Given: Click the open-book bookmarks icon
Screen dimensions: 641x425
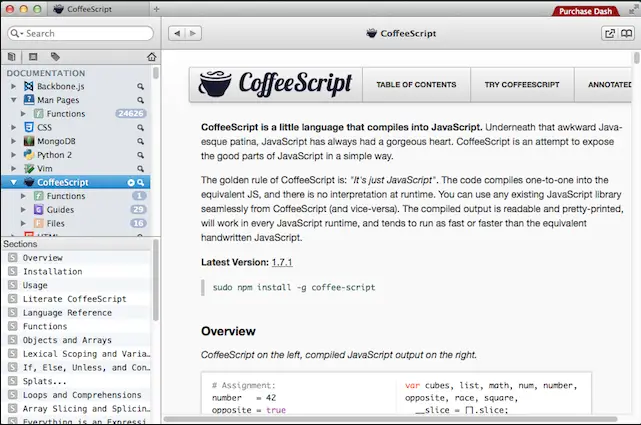Looking at the screenshot, I should click(x=626, y=34).
